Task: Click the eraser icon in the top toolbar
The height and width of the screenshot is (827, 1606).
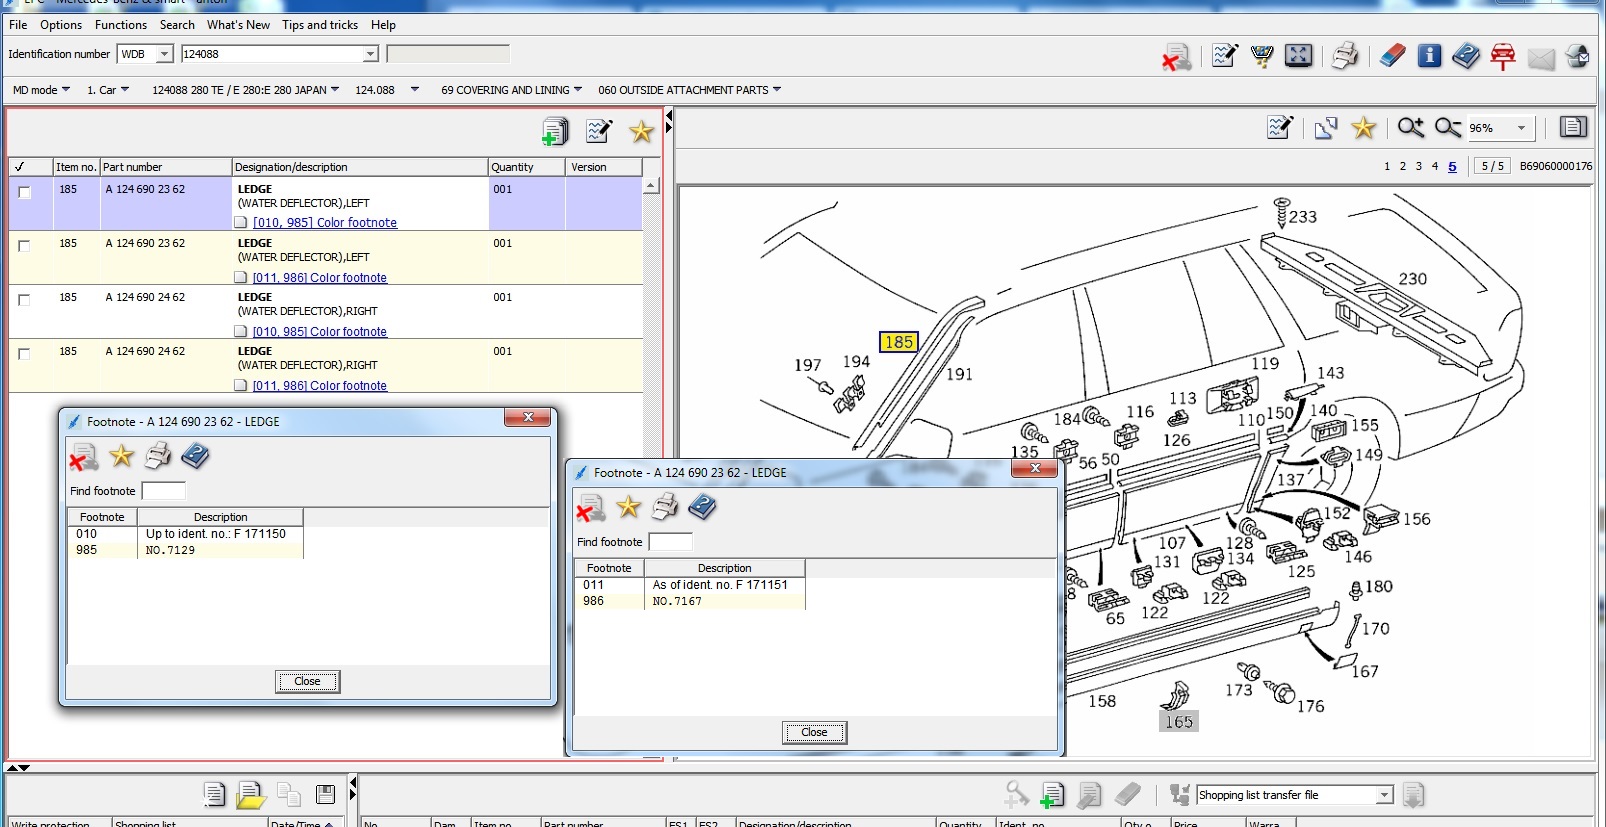Action: click(1392, 56)
